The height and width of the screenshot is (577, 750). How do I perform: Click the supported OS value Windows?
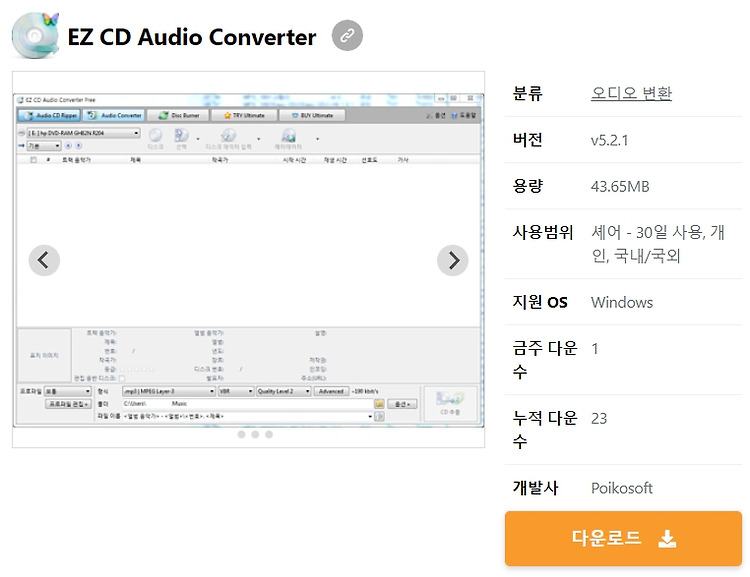tap(622, 302)
